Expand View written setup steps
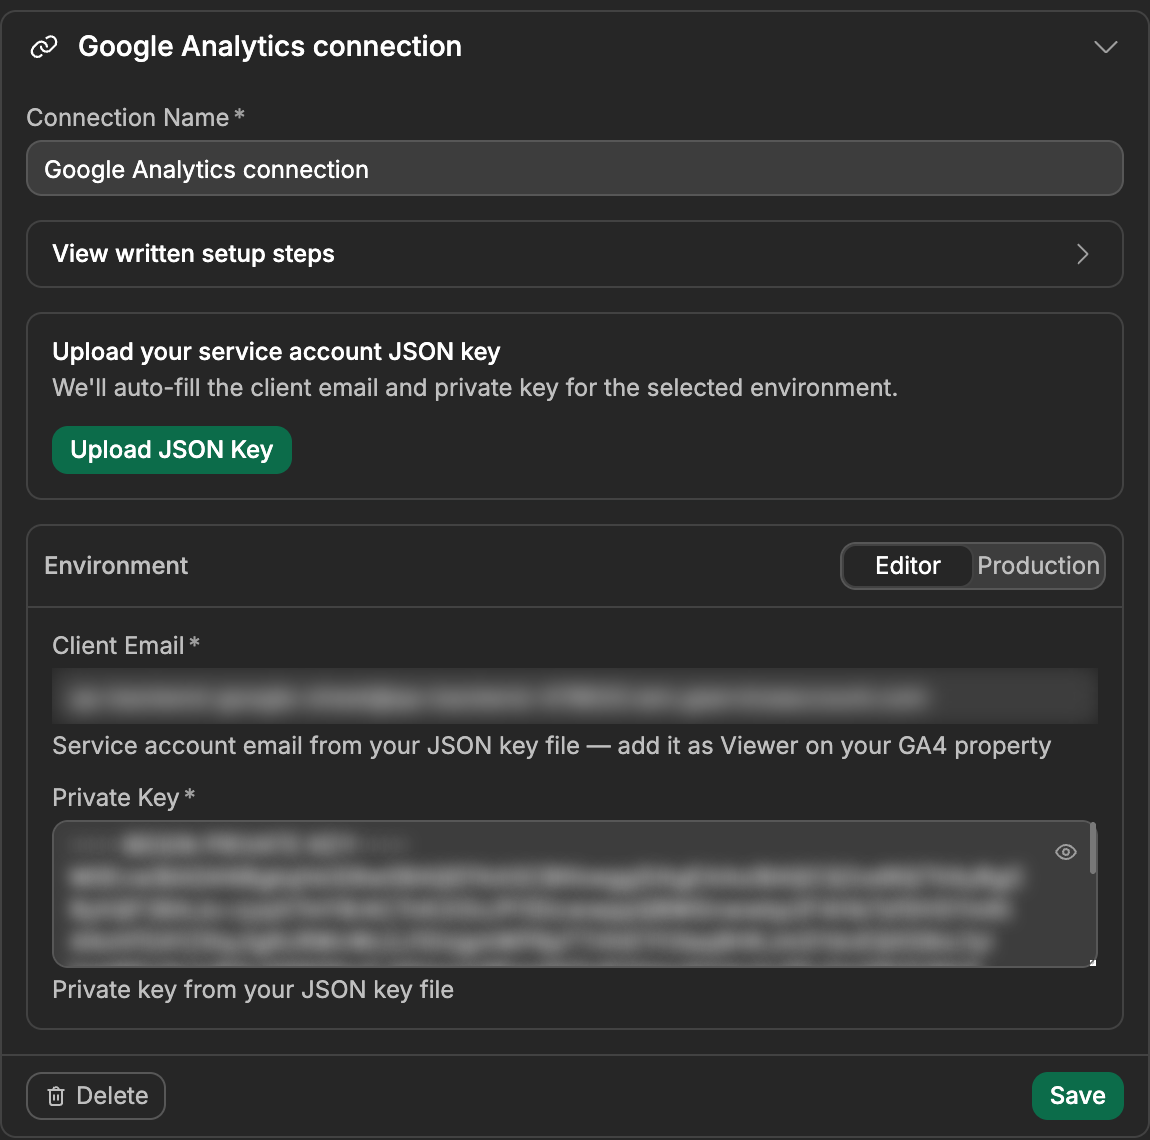 pyautogui.click(x=575, y=254)
